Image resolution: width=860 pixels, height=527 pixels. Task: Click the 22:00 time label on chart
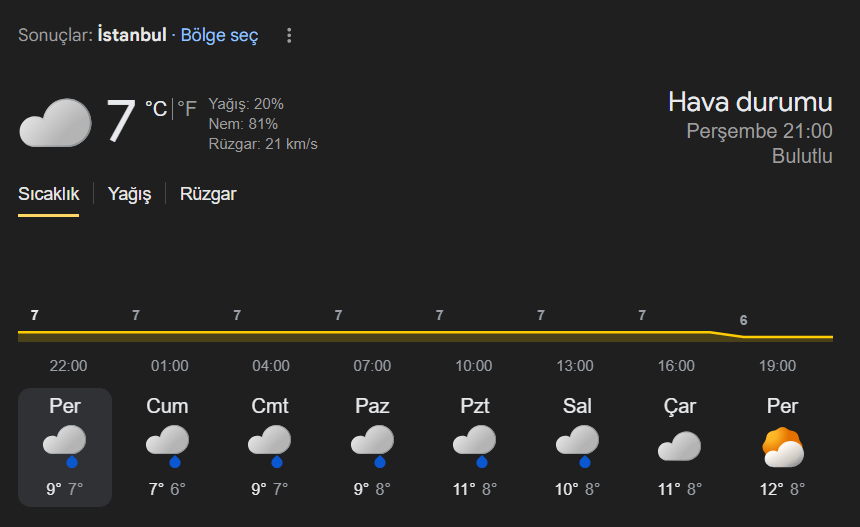(68, 366)
